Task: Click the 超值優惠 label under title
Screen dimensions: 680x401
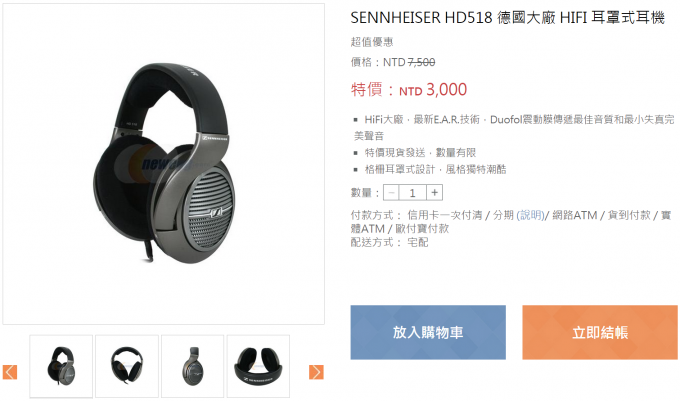Action: point(372,42)
